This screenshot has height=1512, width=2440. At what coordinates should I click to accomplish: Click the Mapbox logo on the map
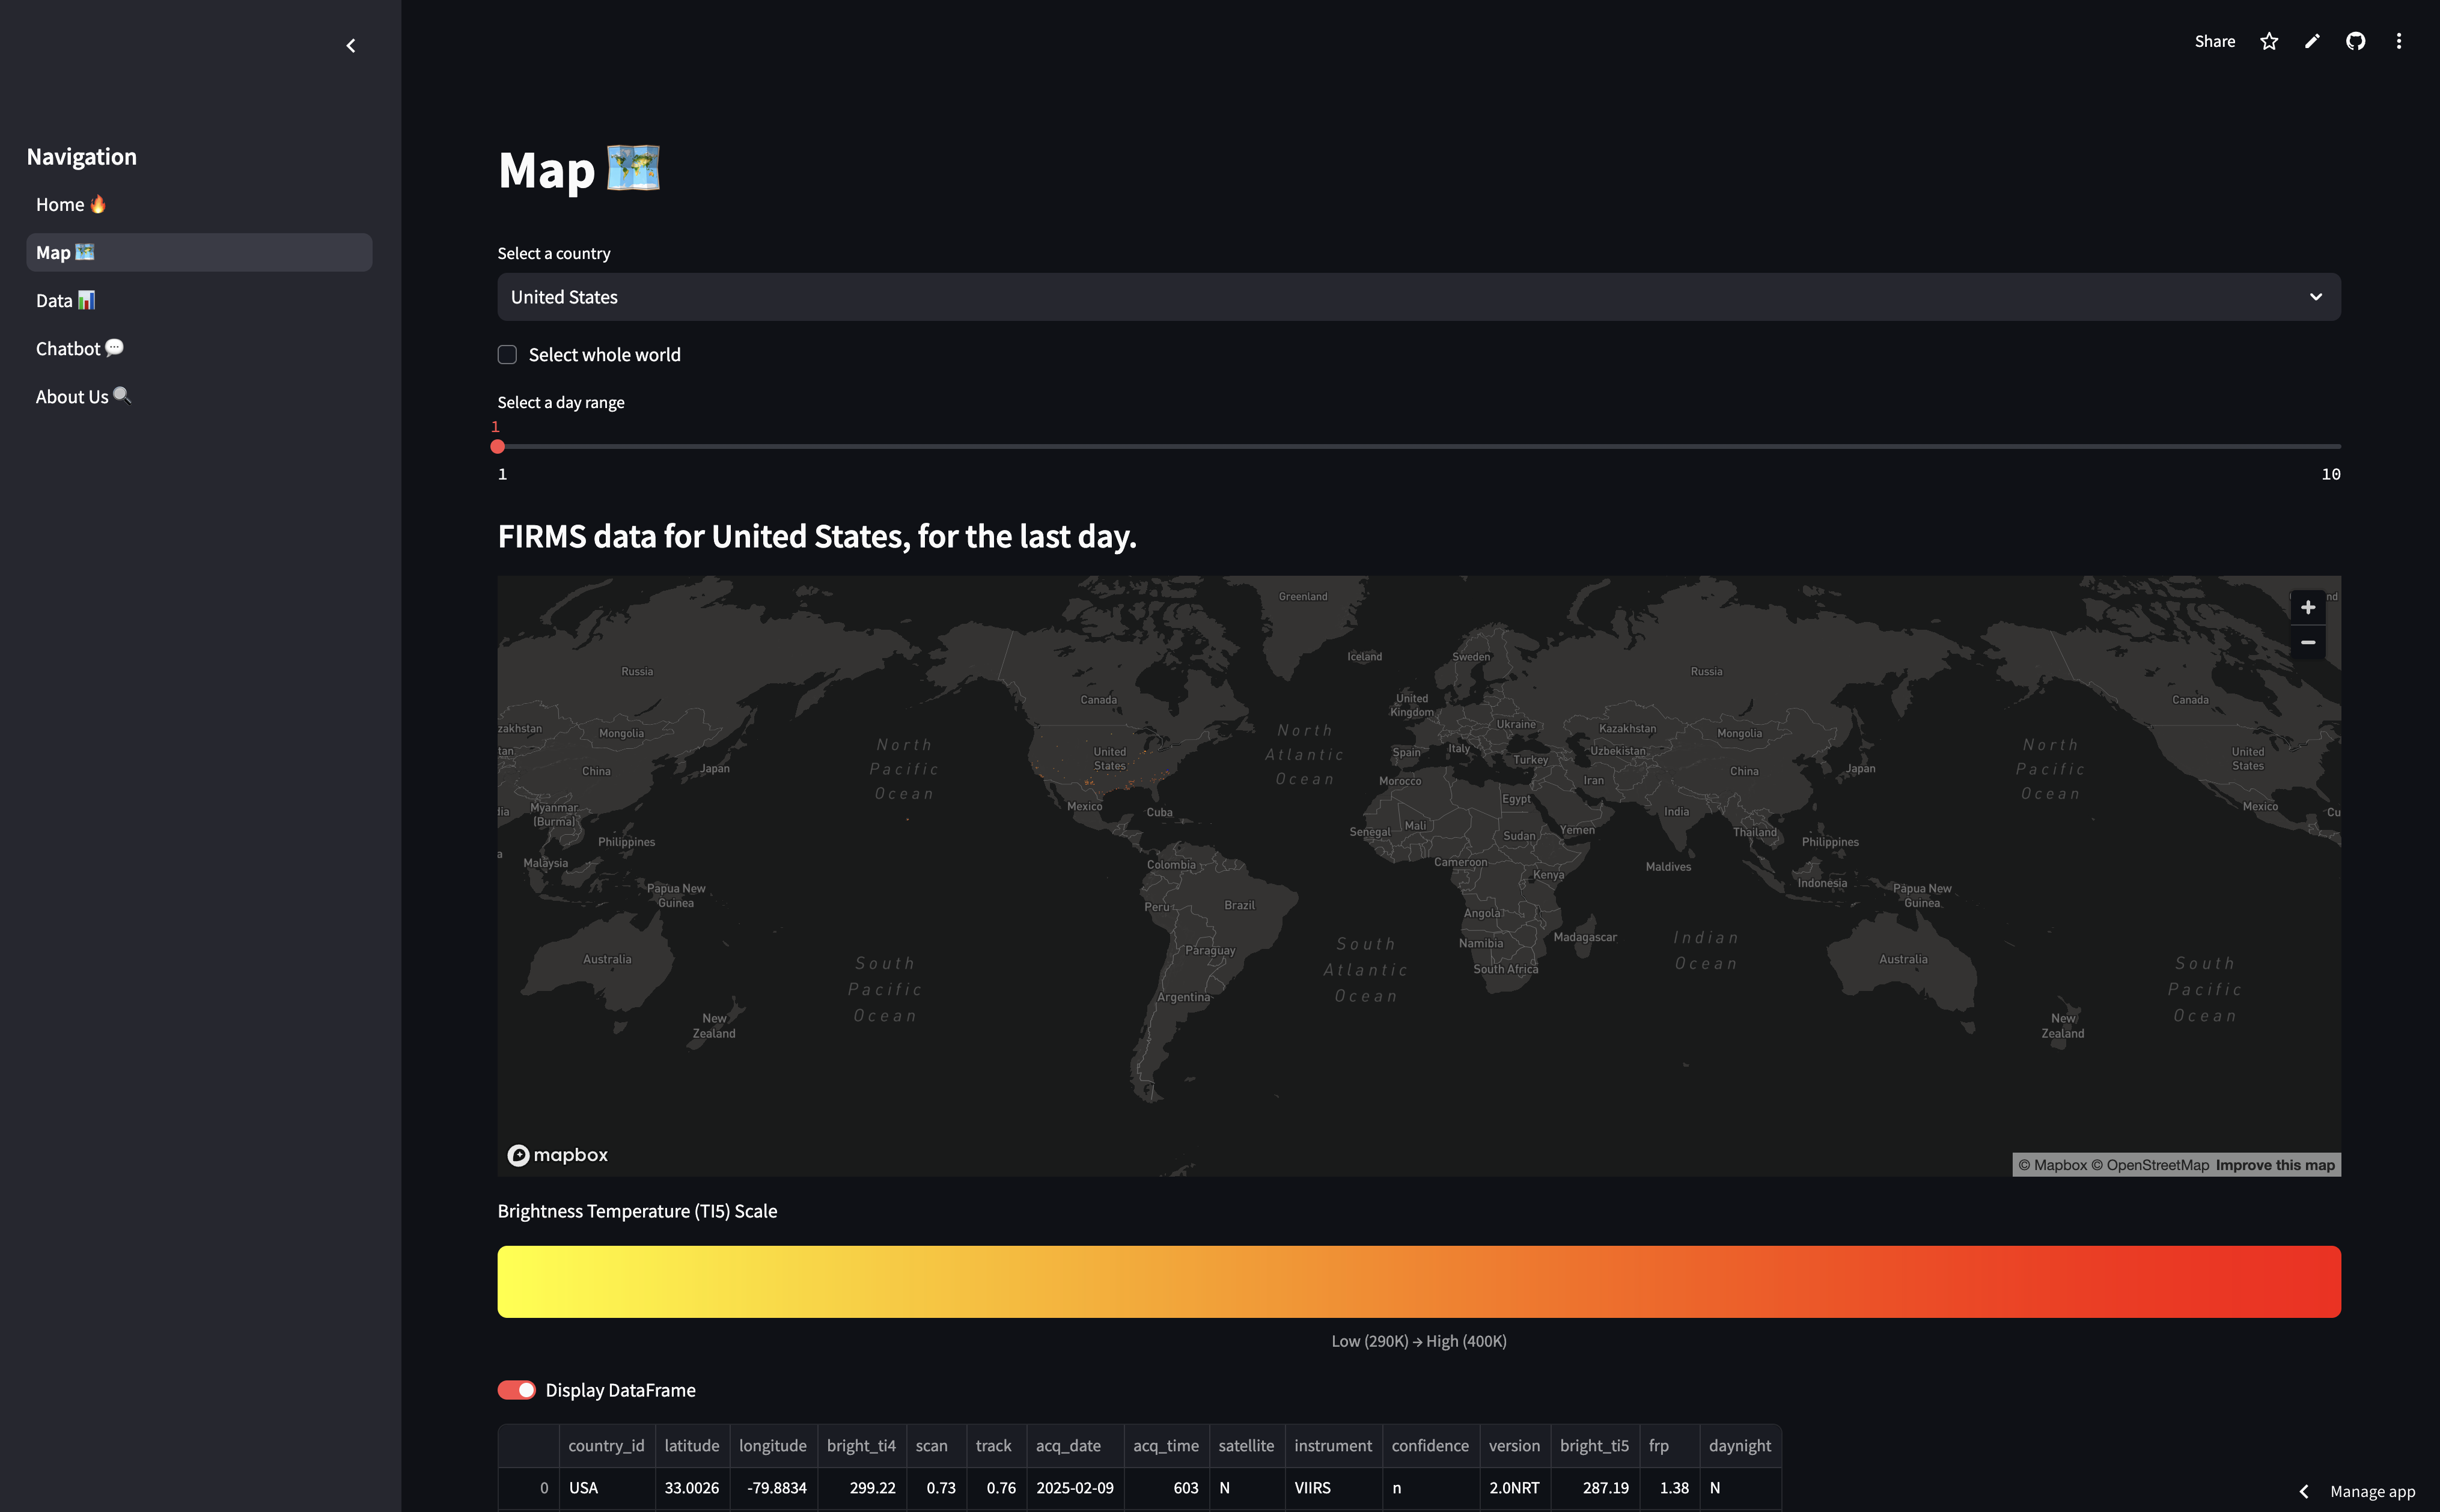click(558, 1155)
